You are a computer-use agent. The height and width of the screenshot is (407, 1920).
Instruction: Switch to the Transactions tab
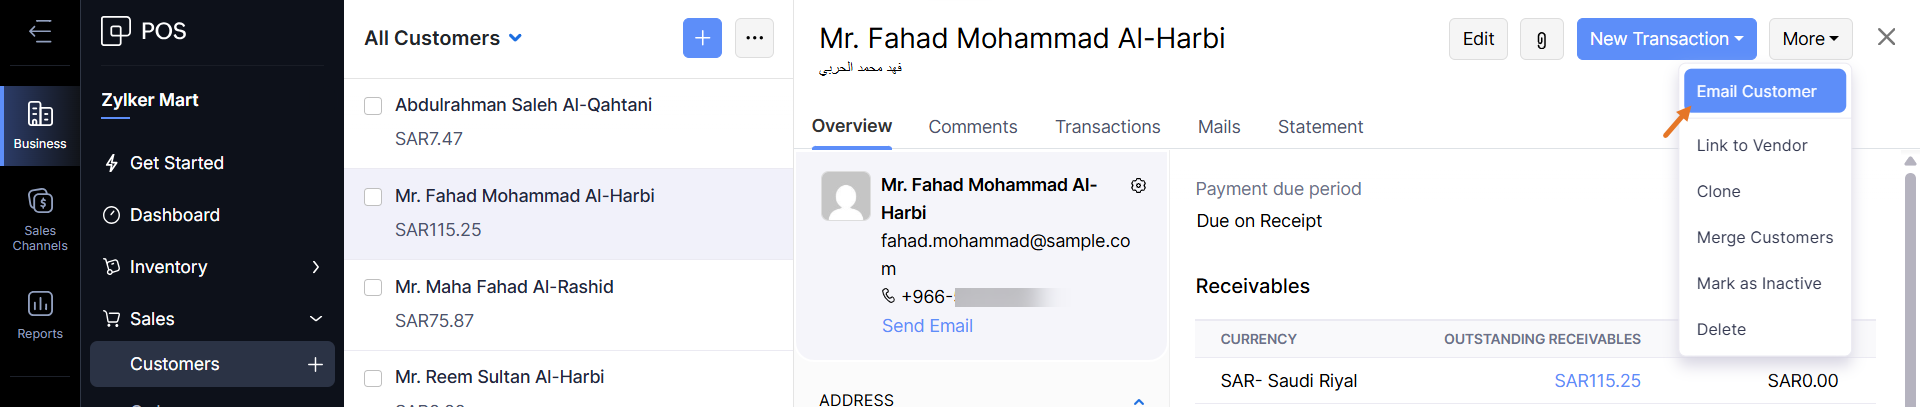click(x=1107, y=127)
